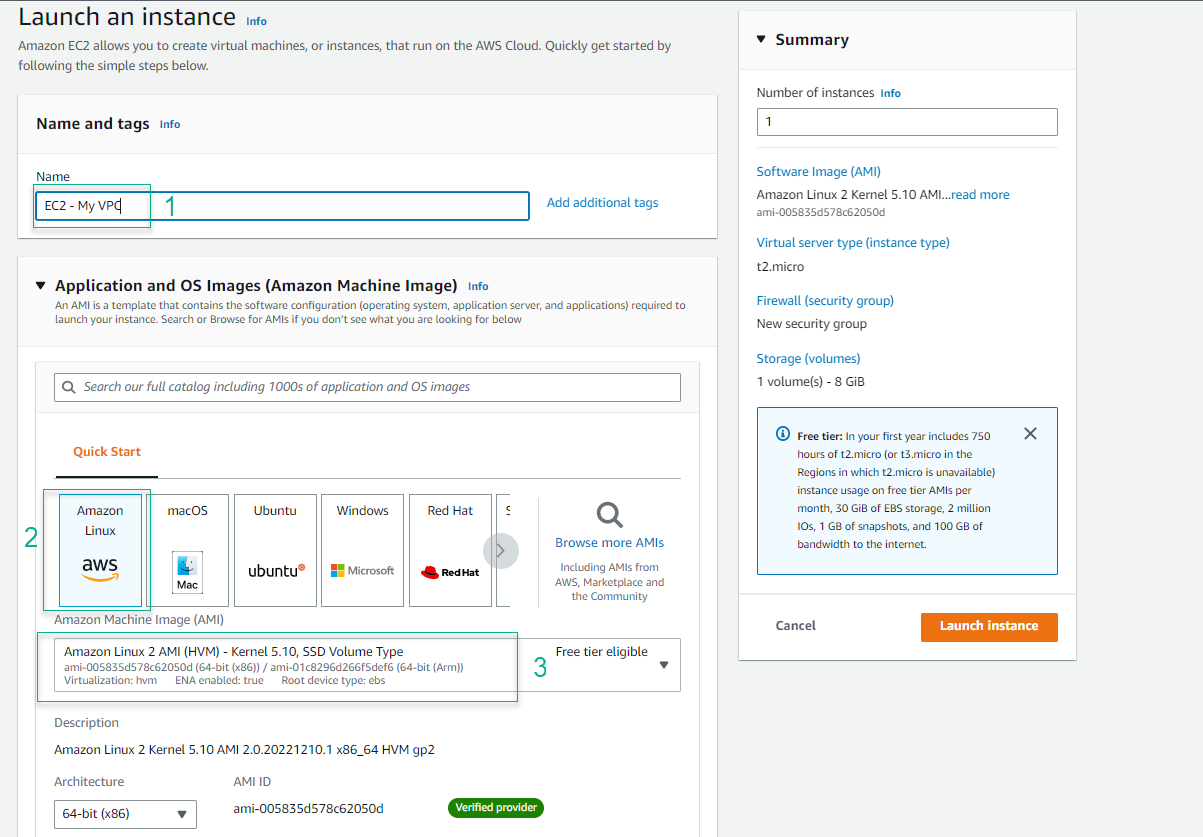Click the t2.micro instance type text

(x=780, y=267)
